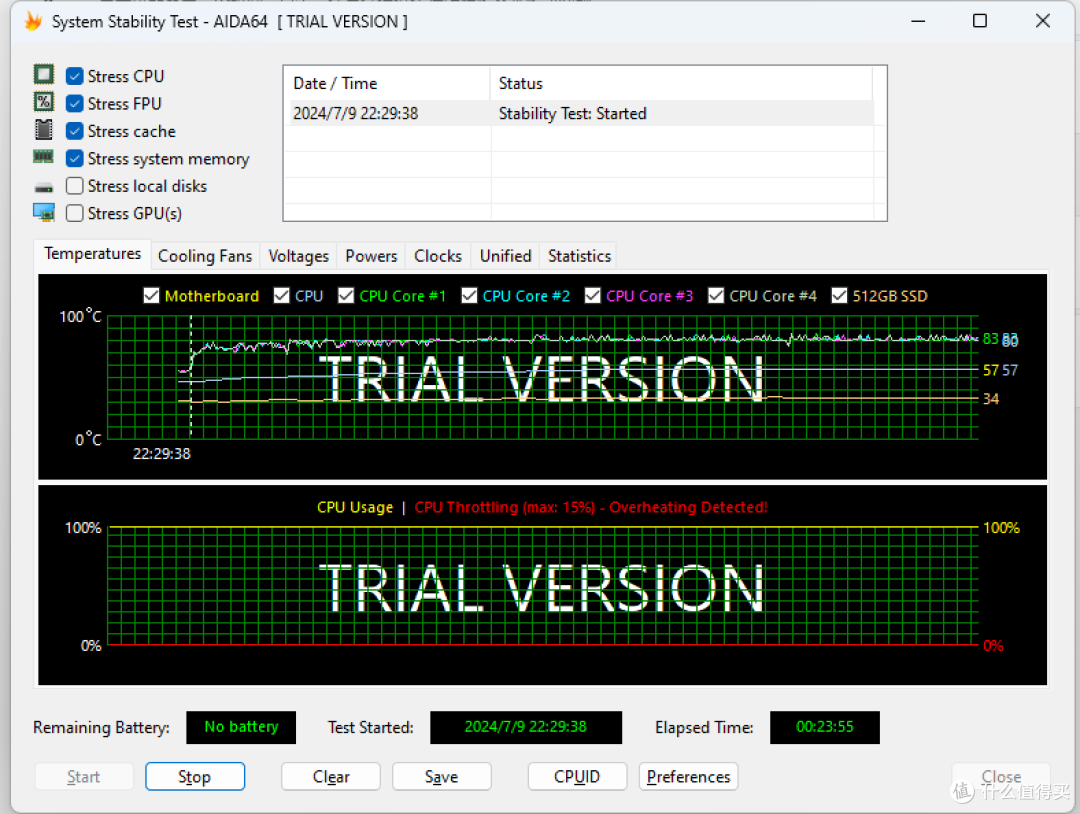Hide Motherboard temperature graph line
The image size is (1080, 814).
(x=152, y=295)
